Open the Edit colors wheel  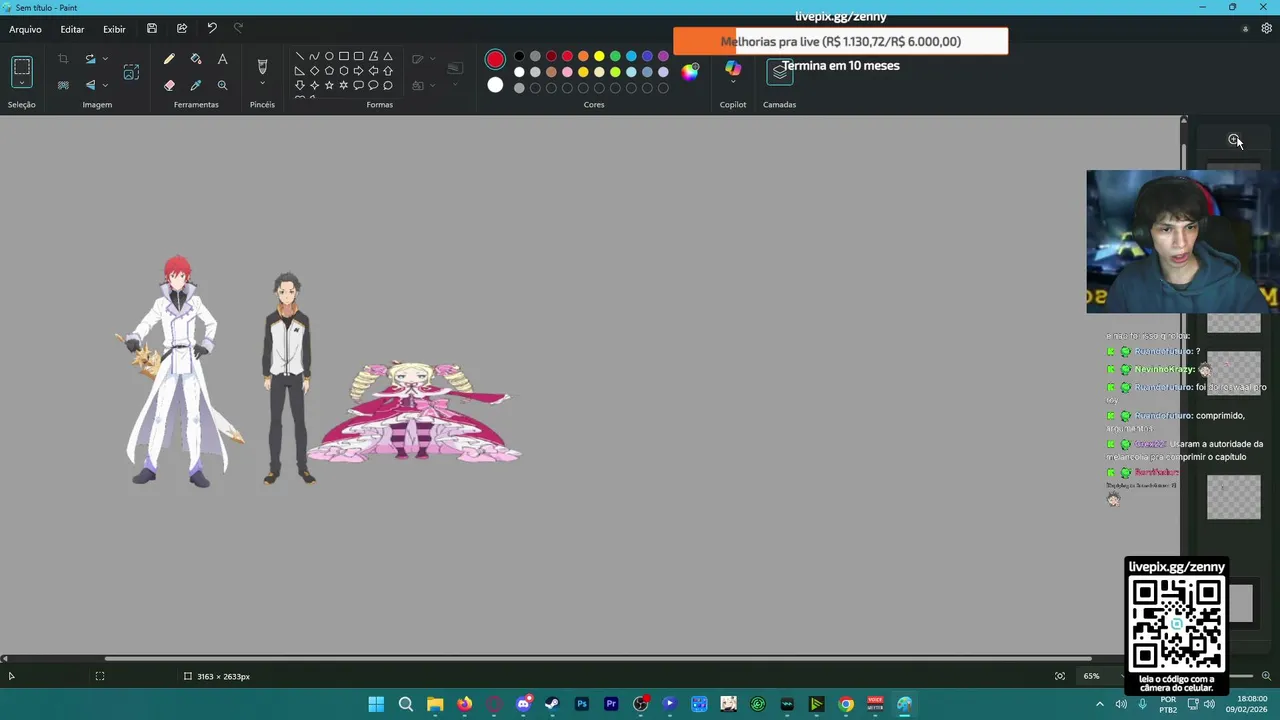pyautogui.click(x=690, y=71)
